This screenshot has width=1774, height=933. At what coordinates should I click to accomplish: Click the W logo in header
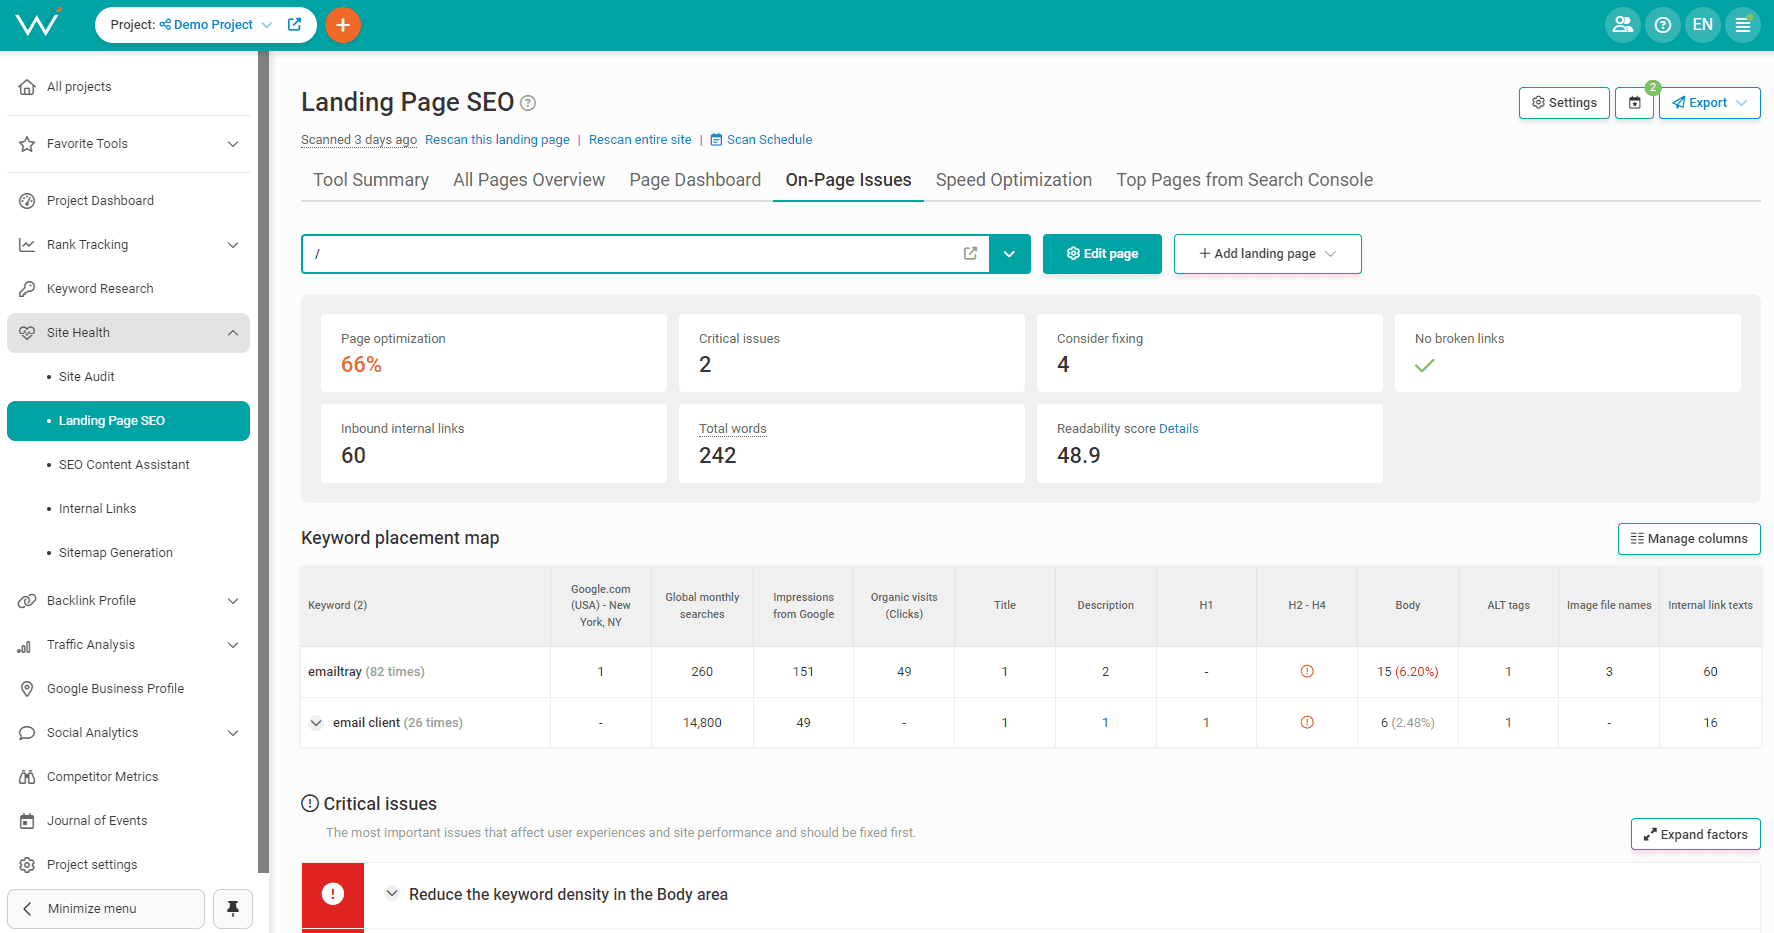(38, 23)
